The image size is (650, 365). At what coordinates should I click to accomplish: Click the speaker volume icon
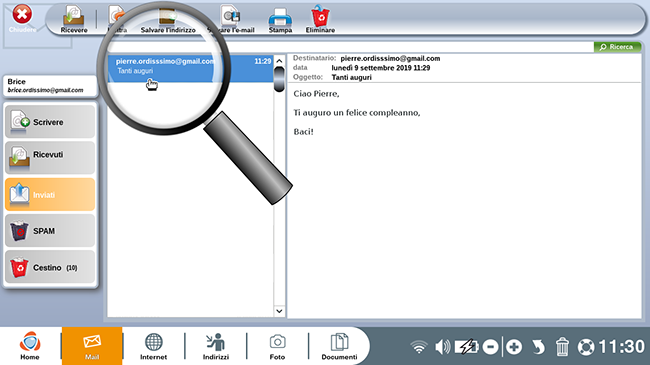tap(443, 347)
